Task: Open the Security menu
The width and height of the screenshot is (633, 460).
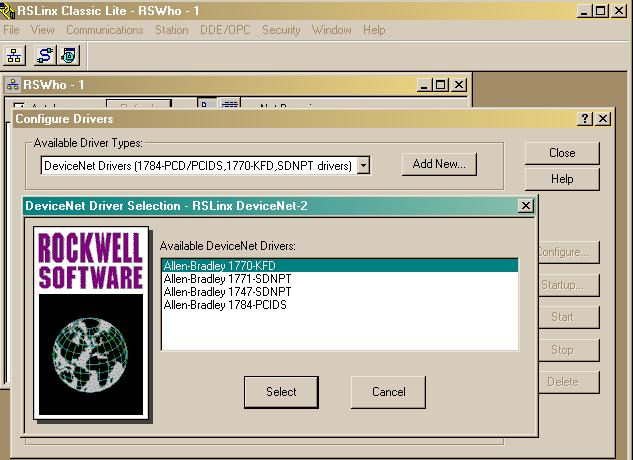Action: click(281, 30)
